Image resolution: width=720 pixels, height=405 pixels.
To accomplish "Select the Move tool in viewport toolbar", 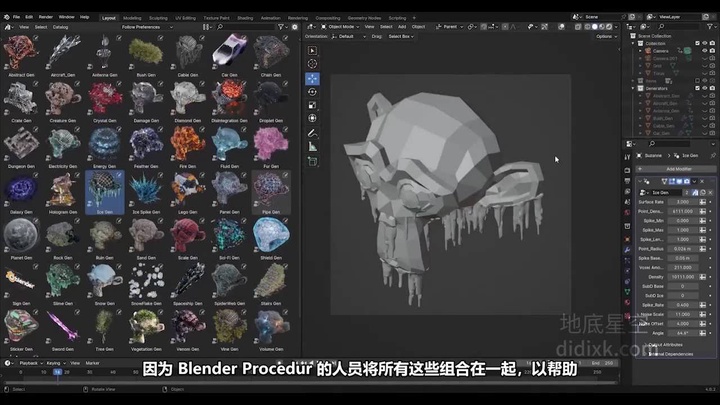I will 312,78.
